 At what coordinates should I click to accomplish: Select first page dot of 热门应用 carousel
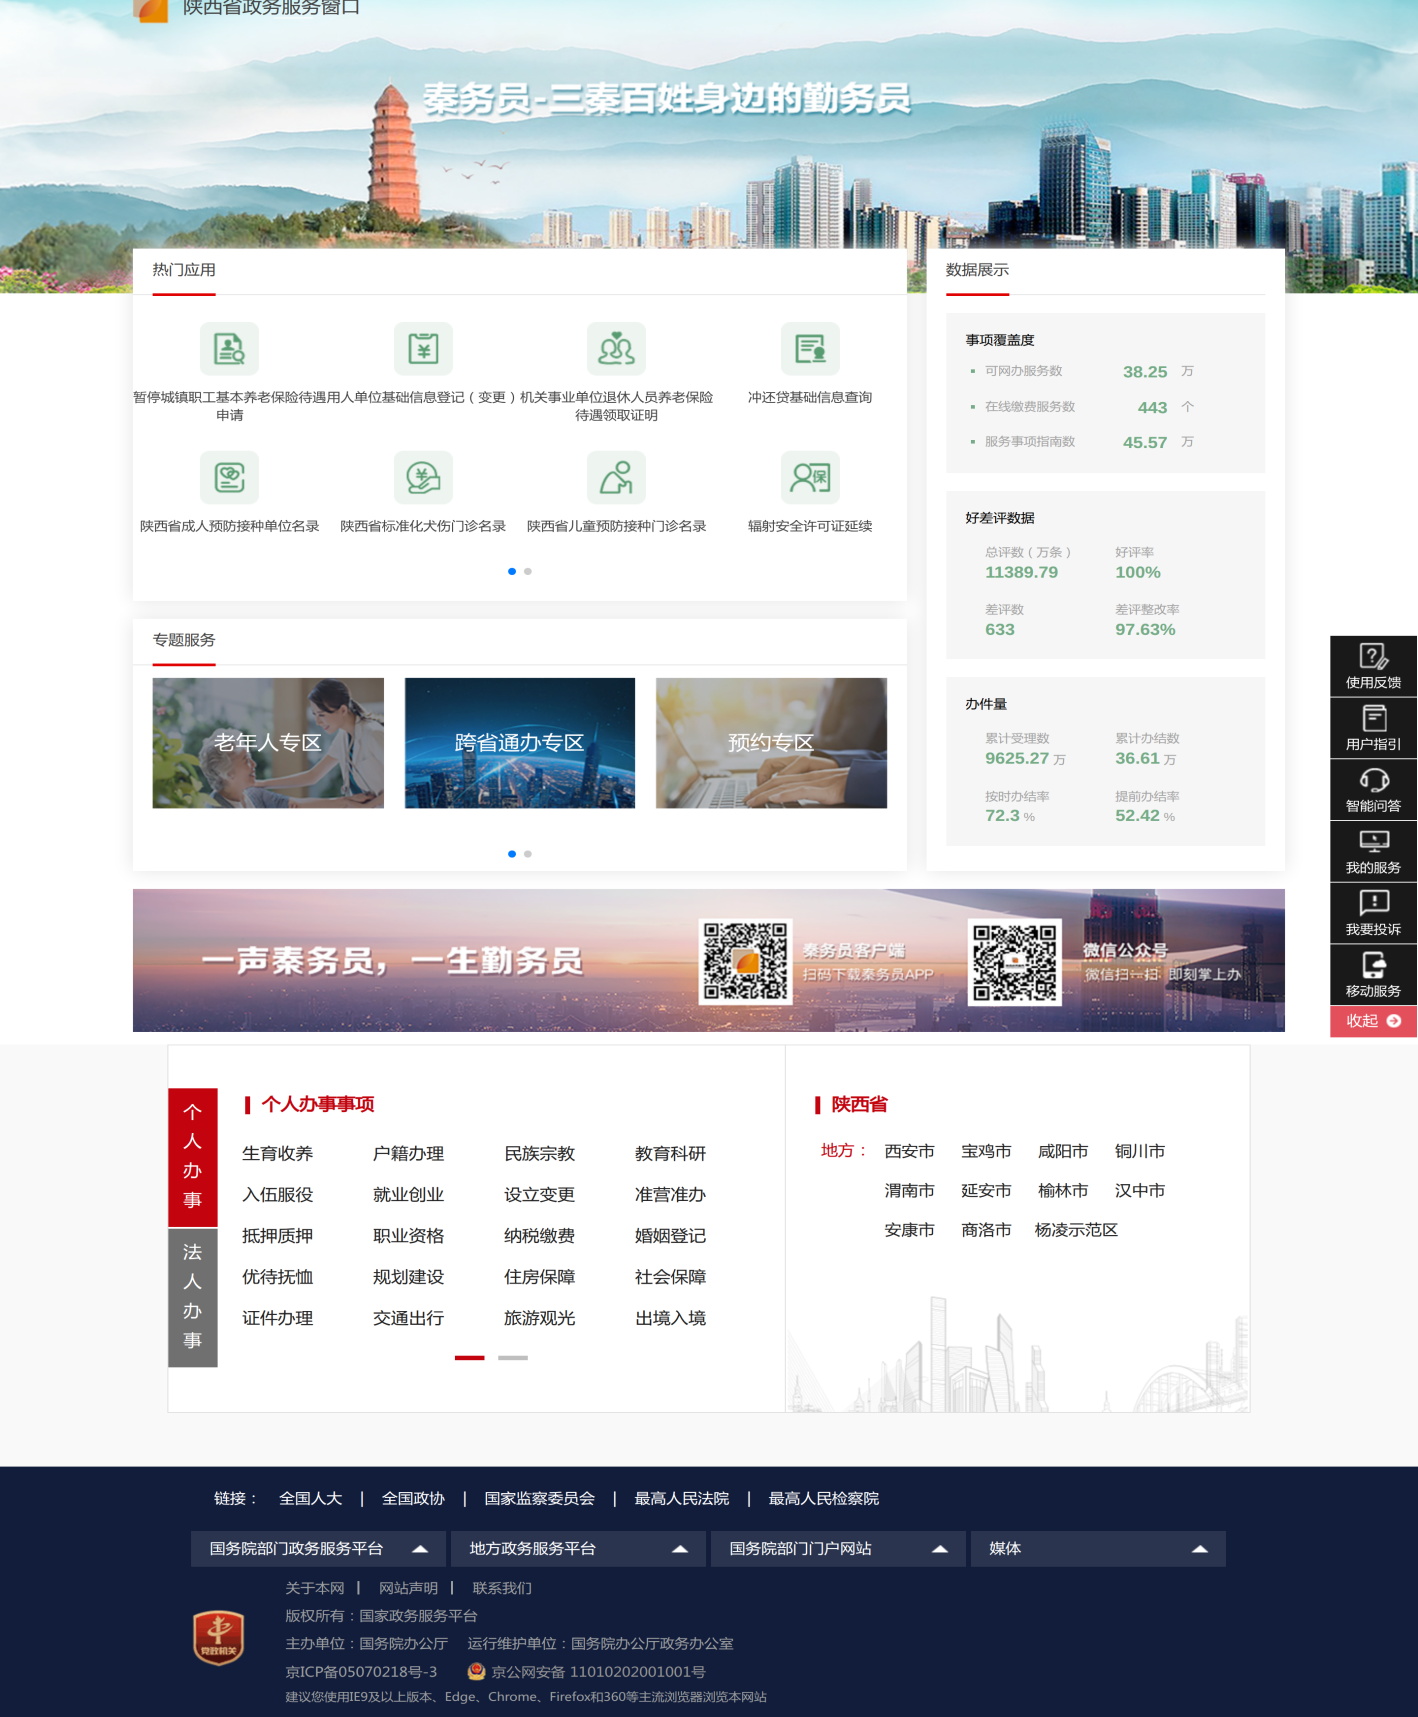click(512, 571)
